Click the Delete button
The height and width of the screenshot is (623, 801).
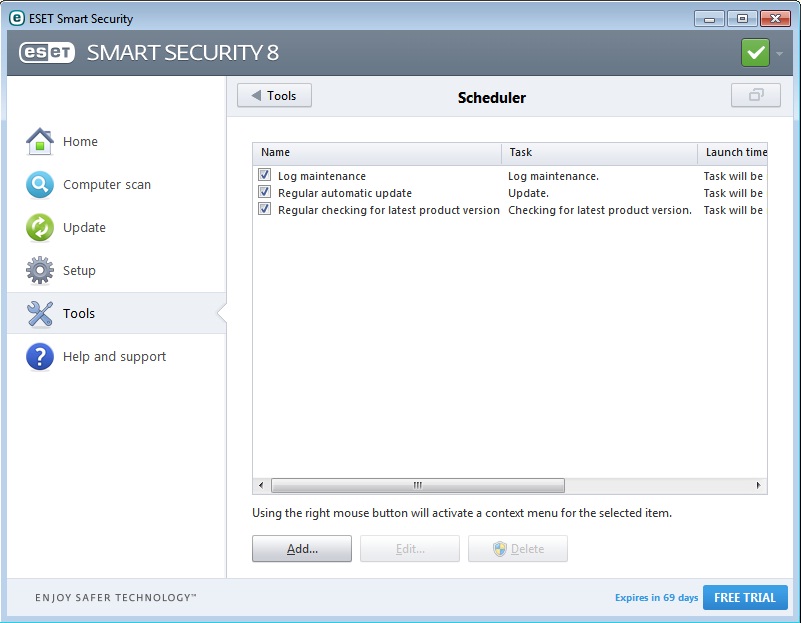(517, 549)
